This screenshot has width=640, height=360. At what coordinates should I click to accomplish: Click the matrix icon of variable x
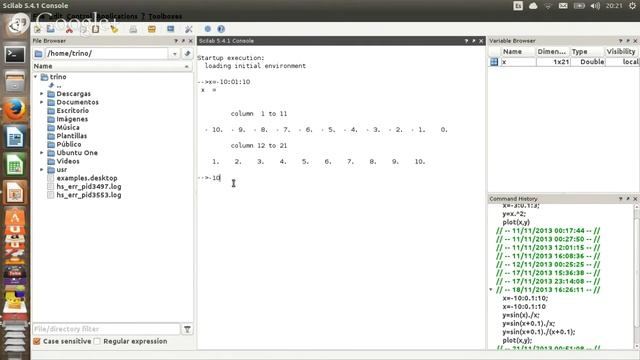[494, 62]
